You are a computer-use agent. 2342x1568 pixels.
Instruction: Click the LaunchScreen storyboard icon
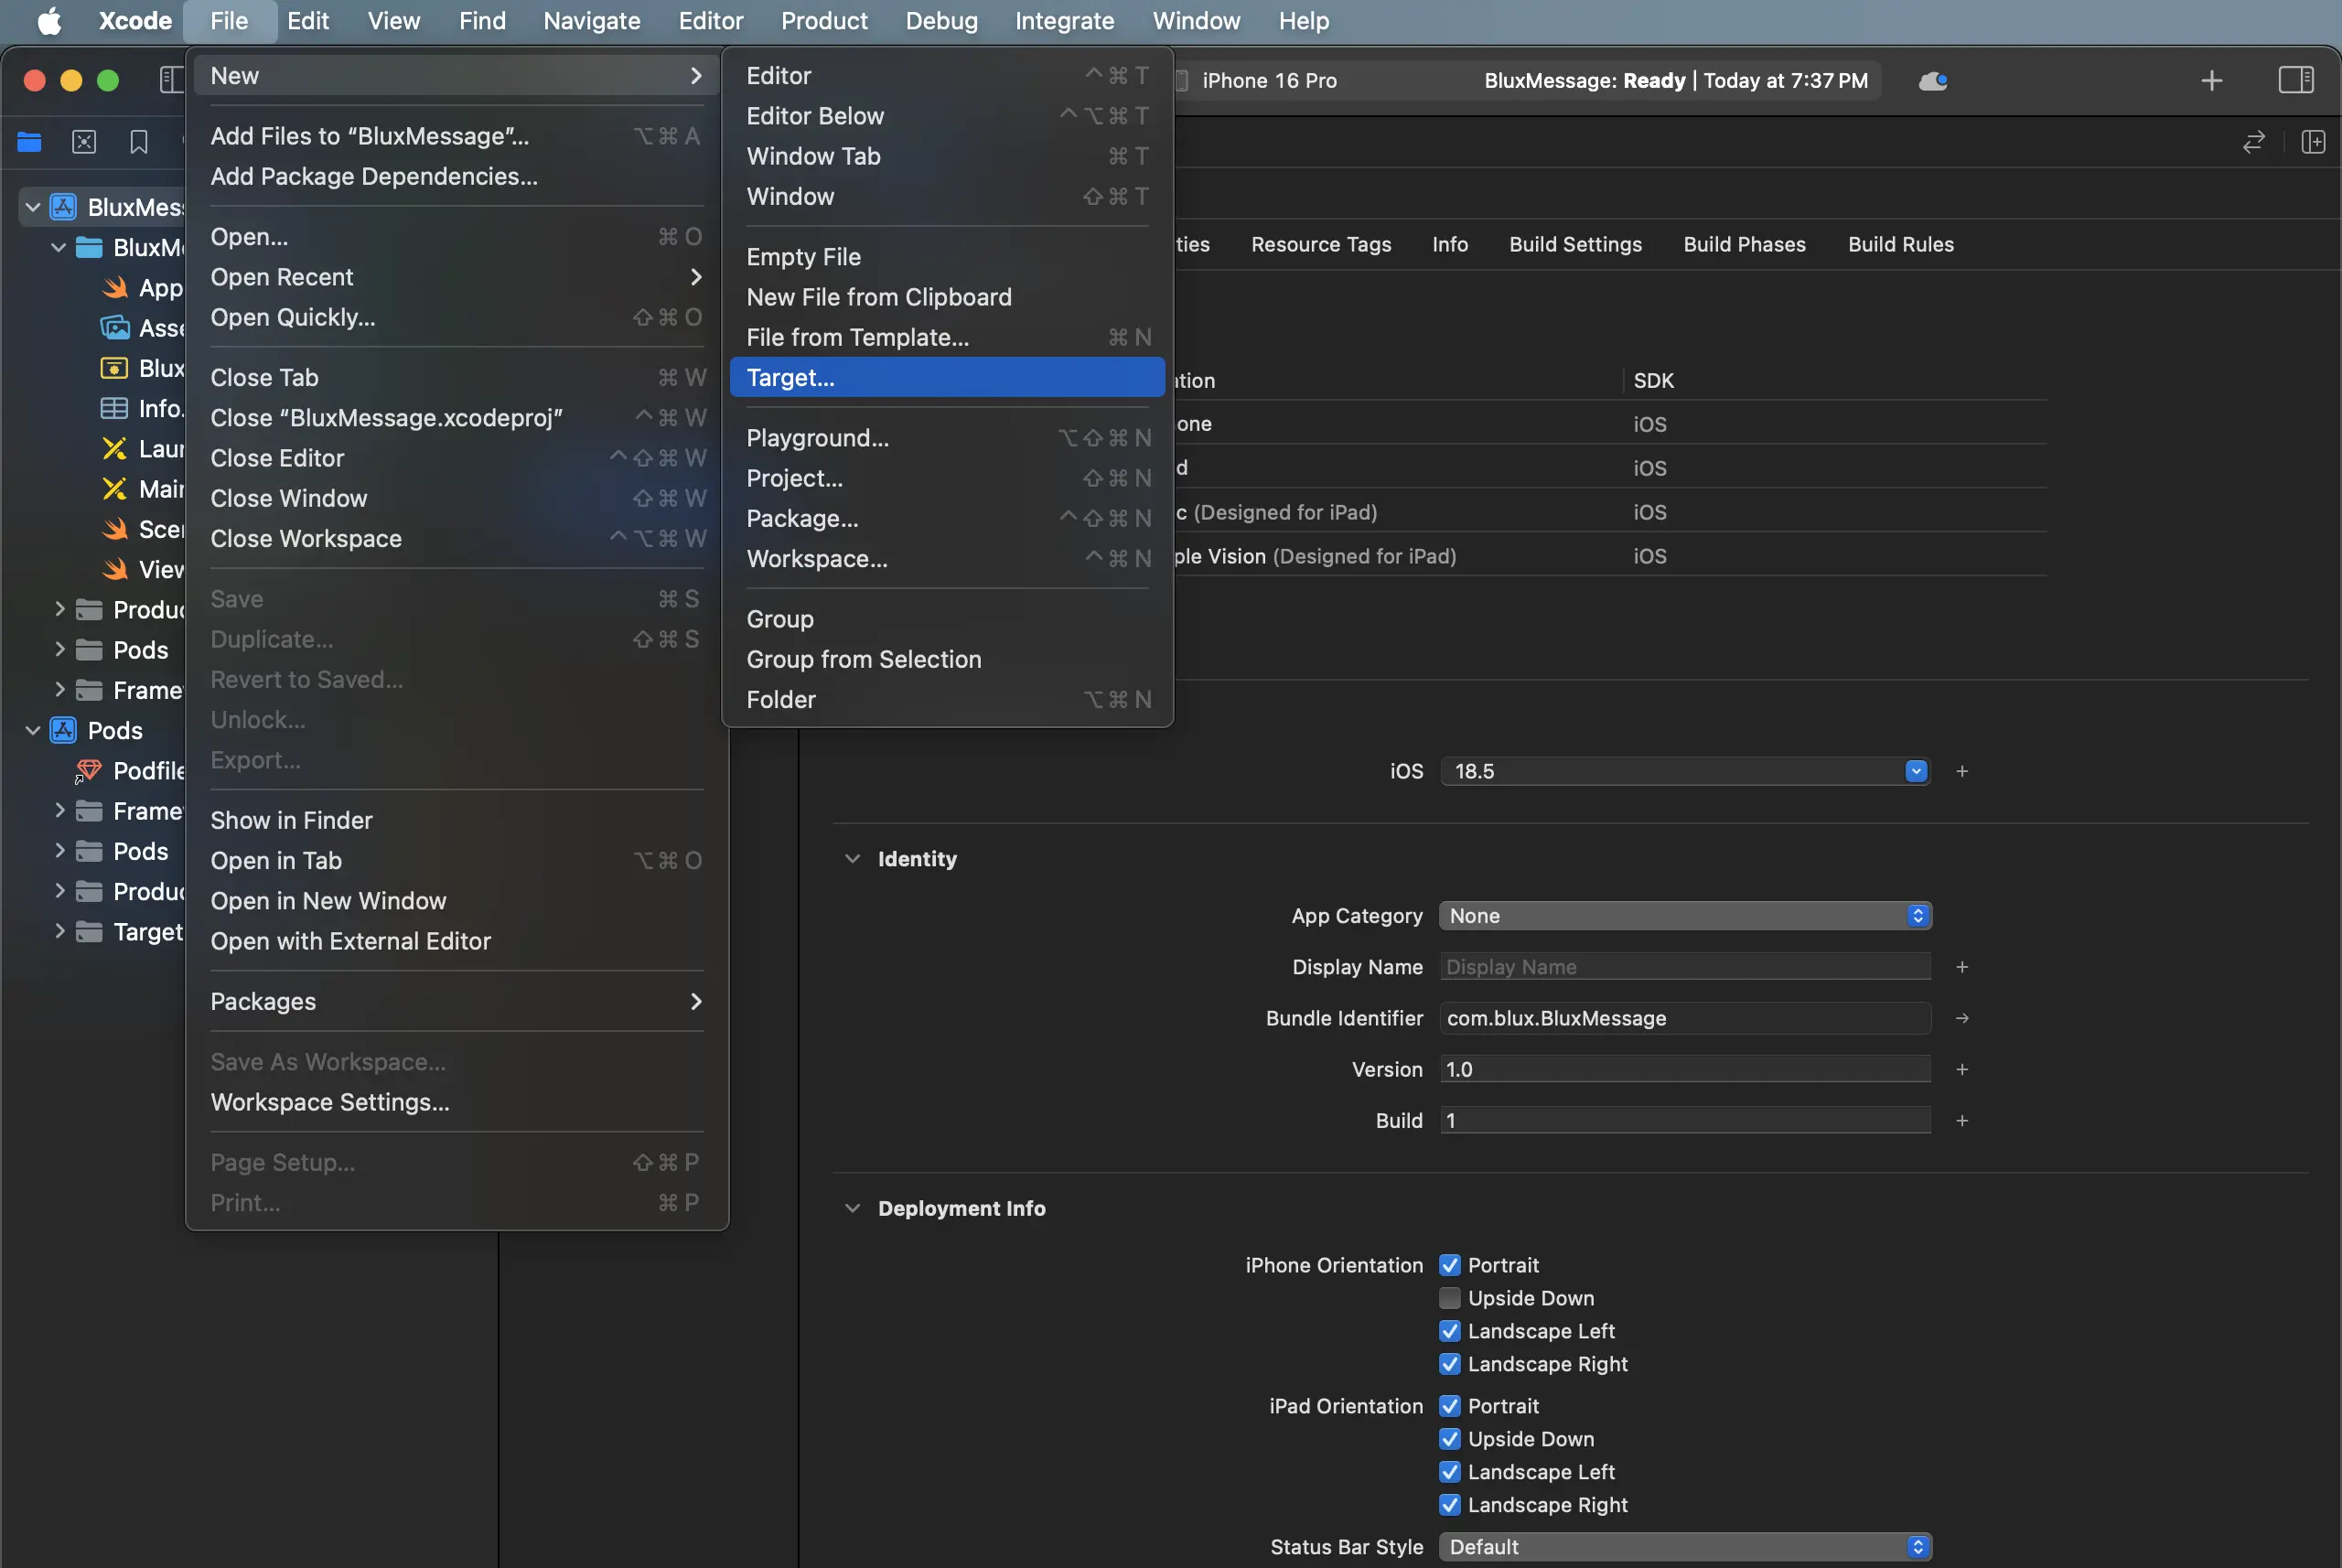click(115, 449)
